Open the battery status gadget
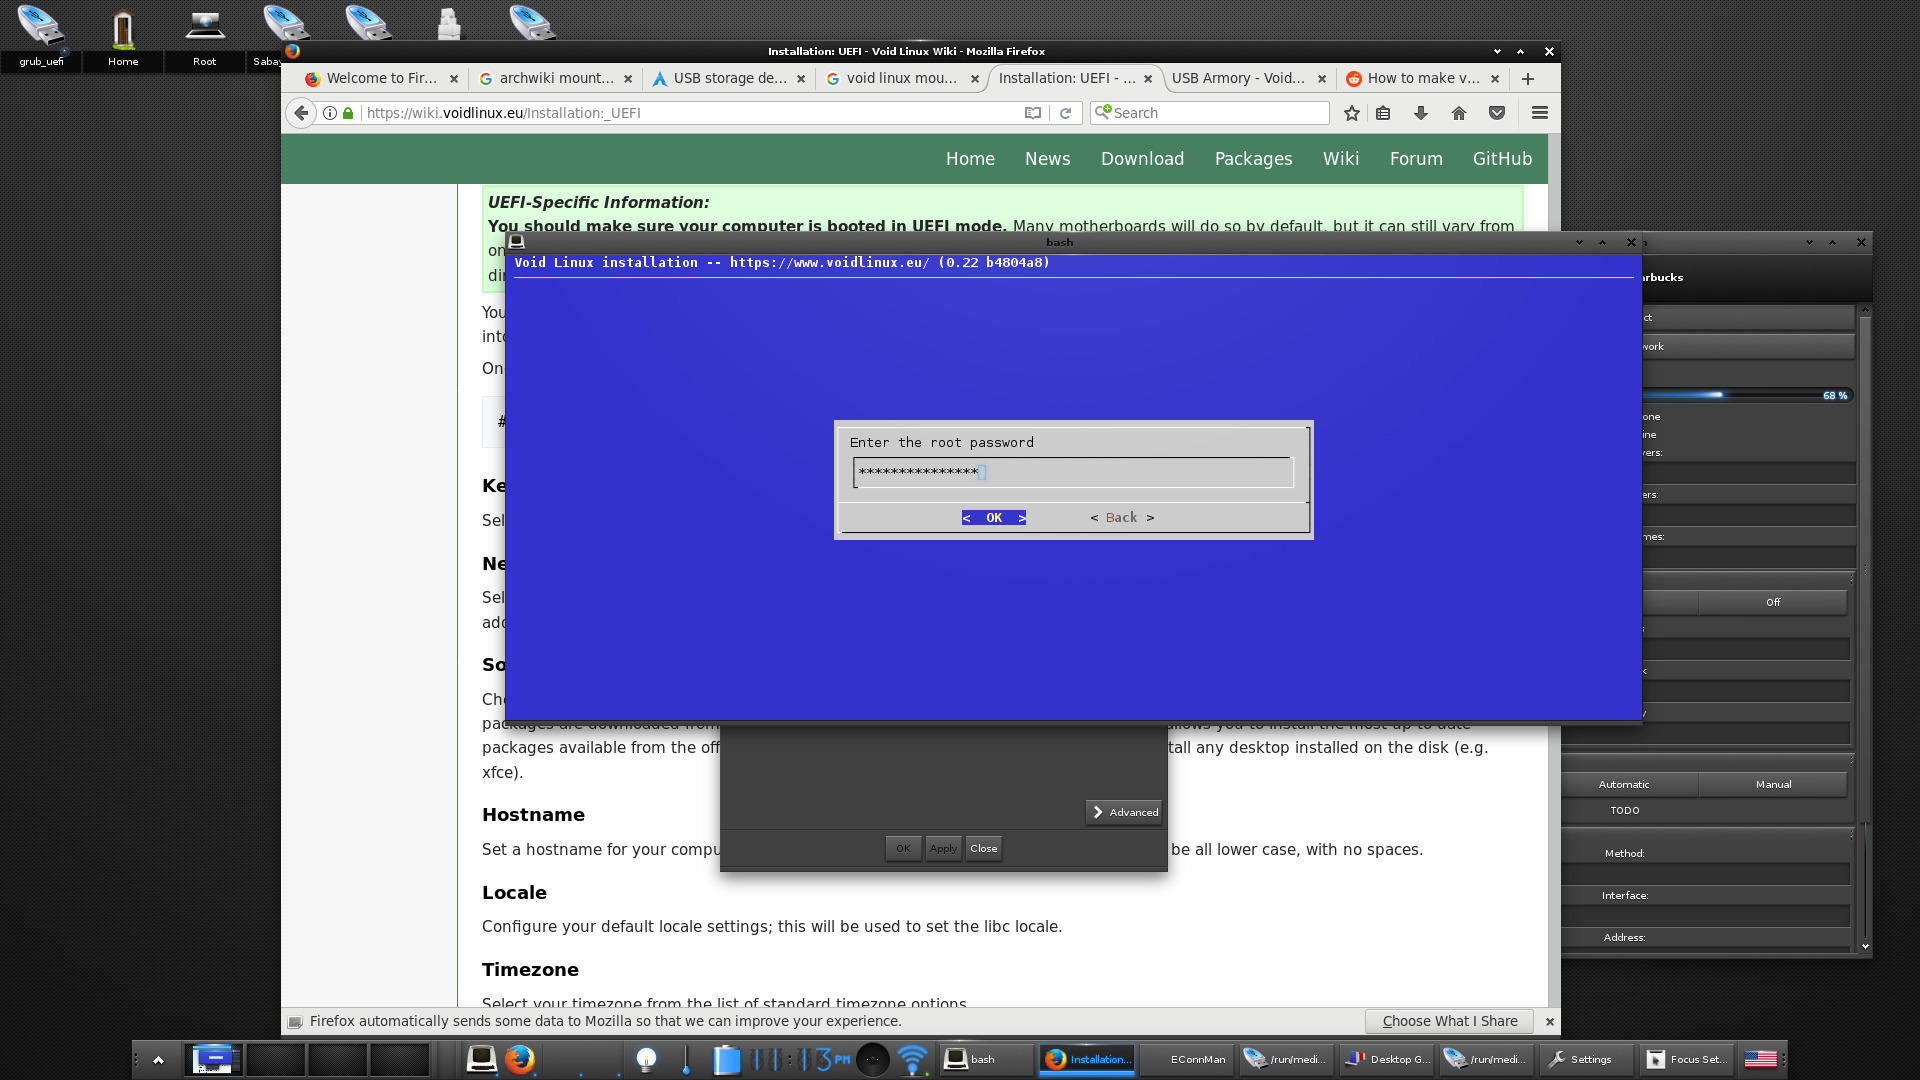Image resolution: width=1920 pixels, height=1080 pixels. [x=726, y=1059]
